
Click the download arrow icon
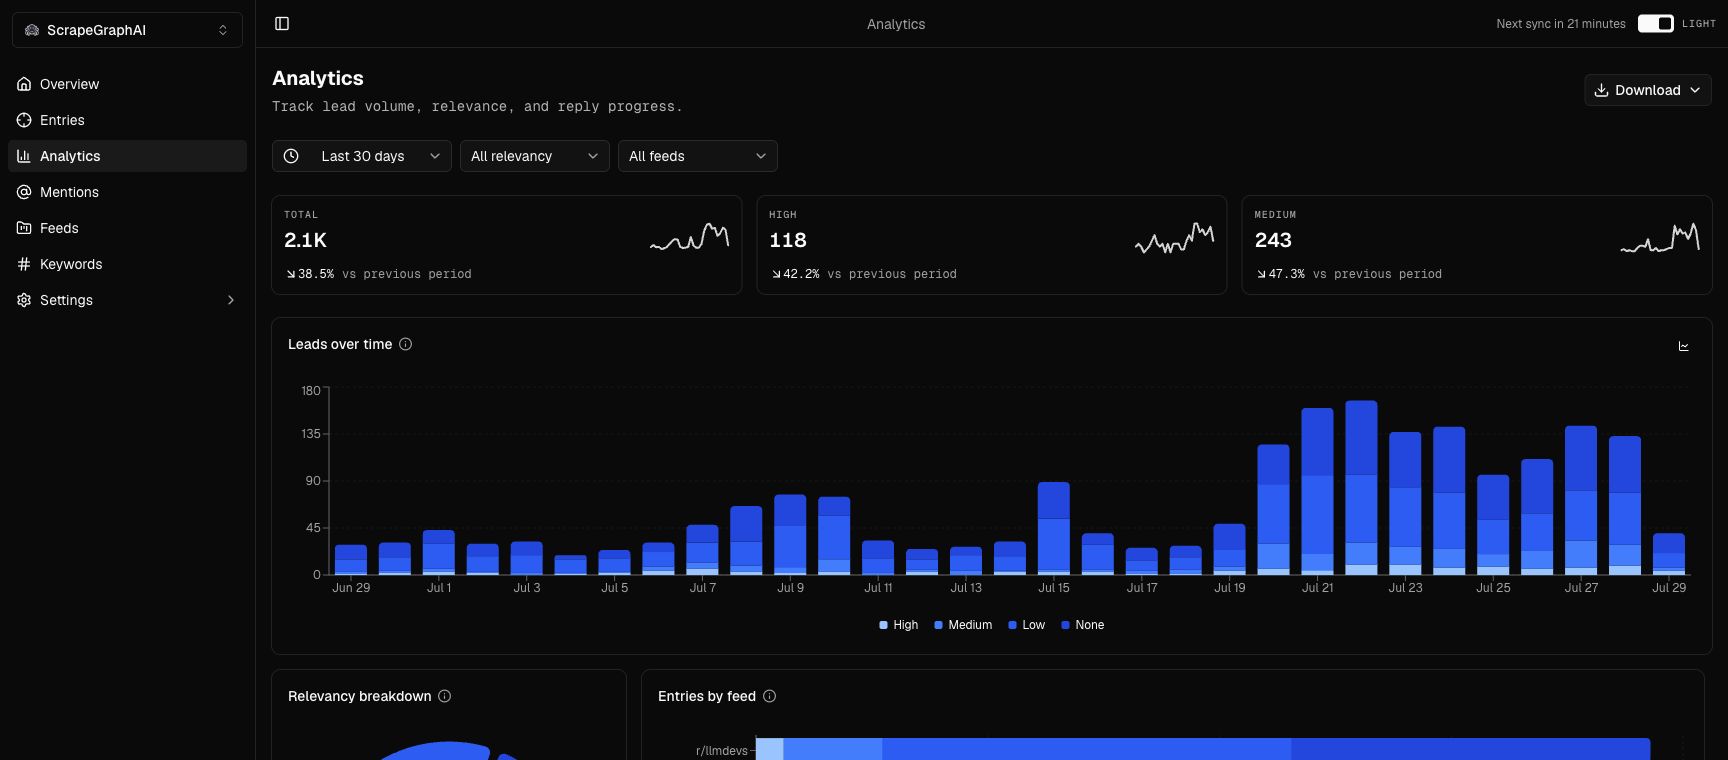1601,90
